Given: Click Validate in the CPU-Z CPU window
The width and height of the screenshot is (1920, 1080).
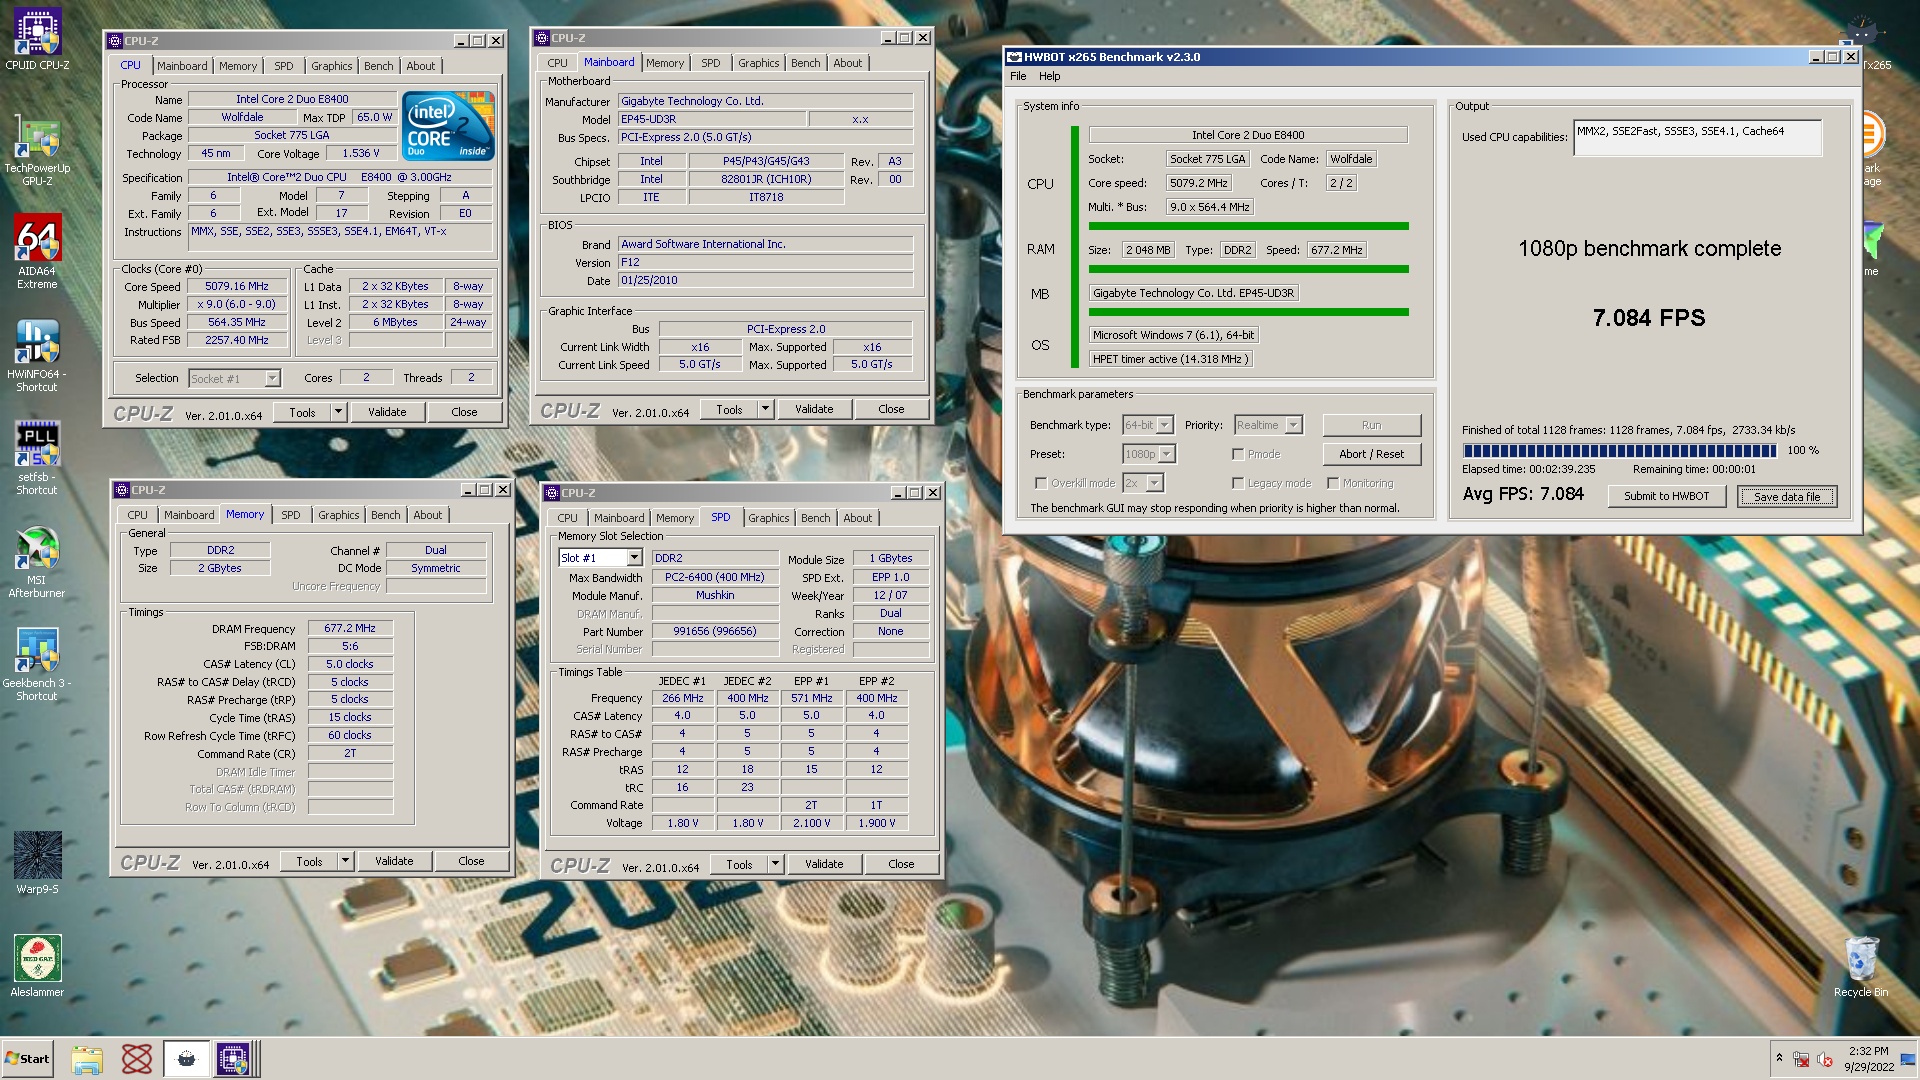Looking at the screenshot, I should coord(387,412).
